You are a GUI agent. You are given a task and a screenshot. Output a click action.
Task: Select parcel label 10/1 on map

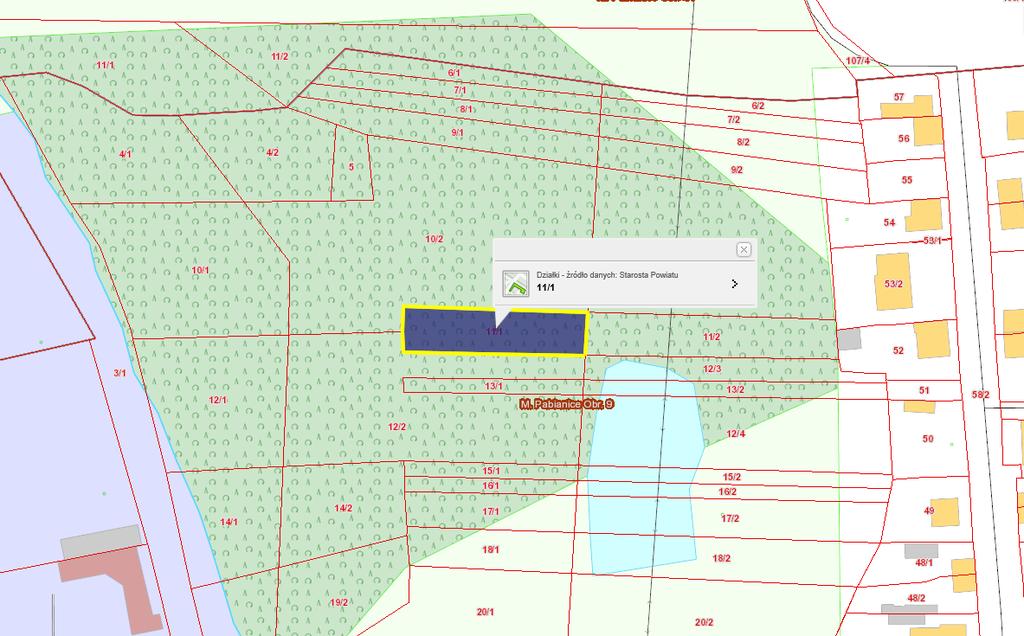tap(200, 270)
